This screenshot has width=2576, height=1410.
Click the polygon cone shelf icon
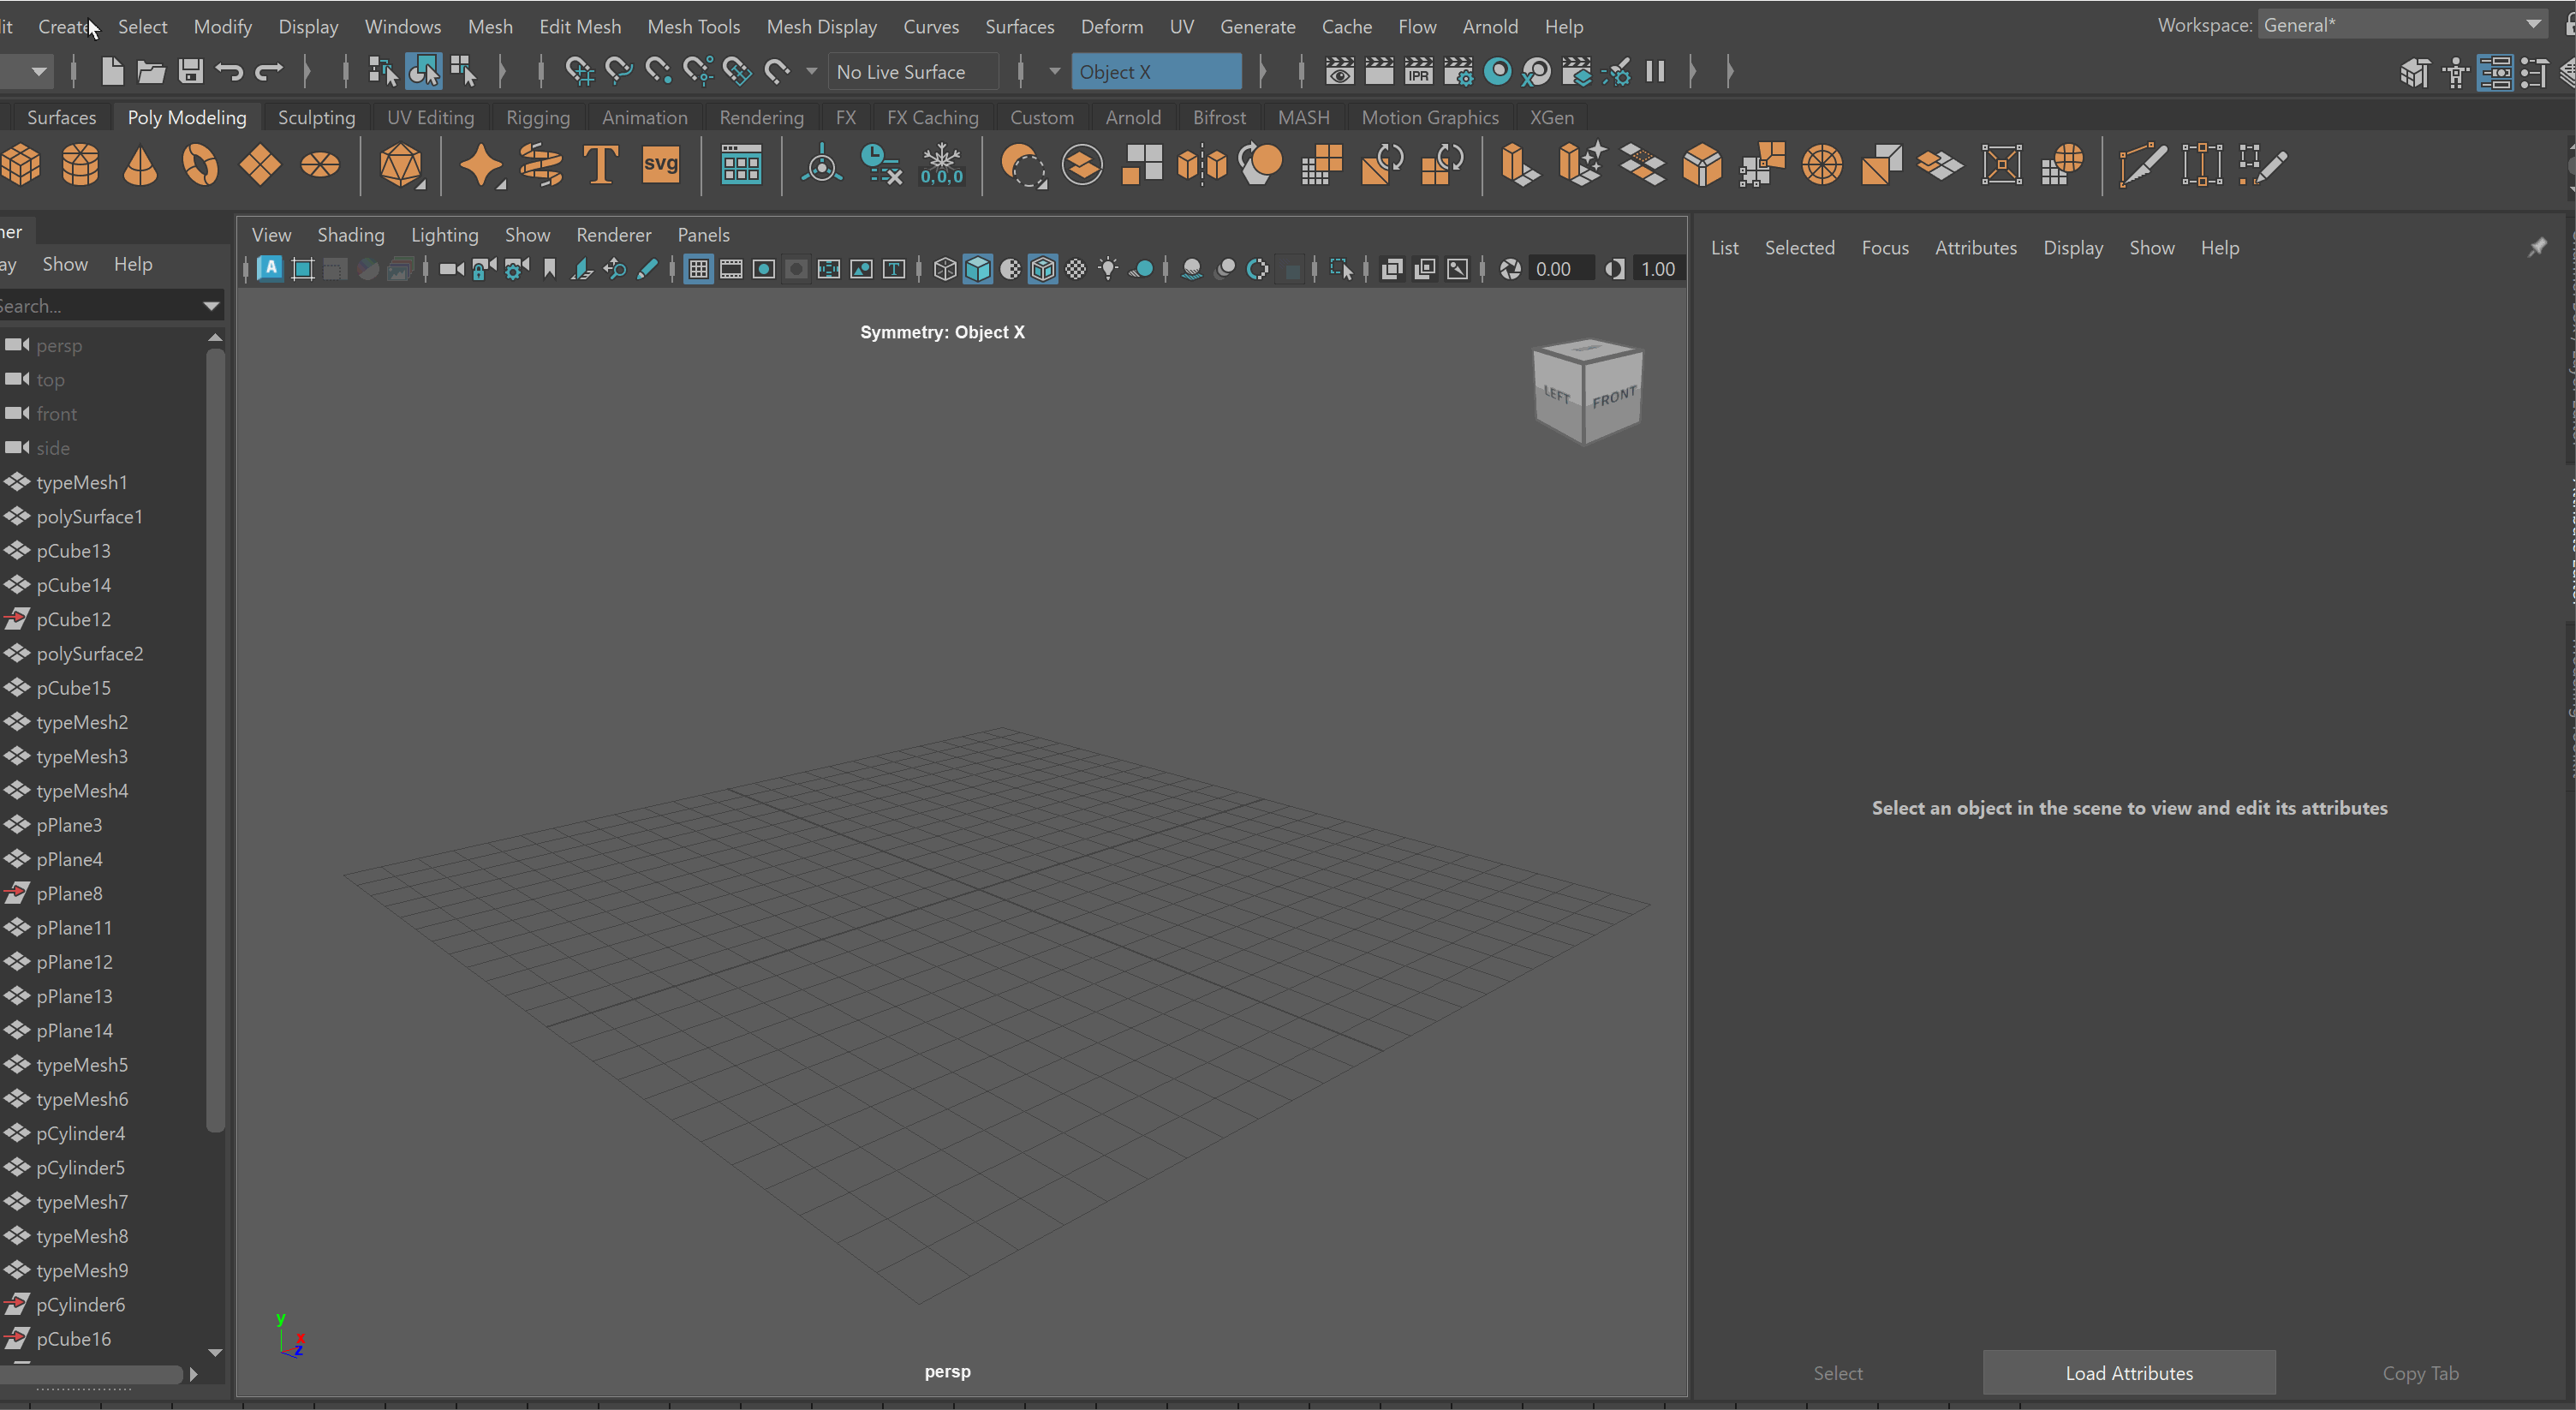[x=141, y=165]
